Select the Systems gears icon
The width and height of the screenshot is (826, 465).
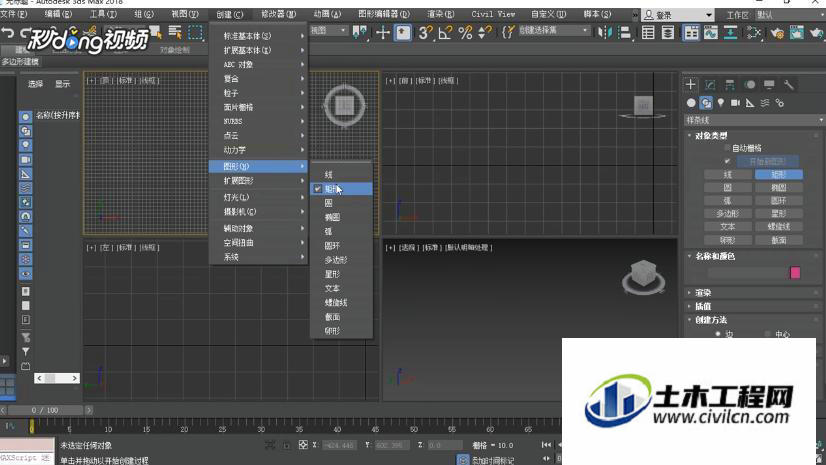click(780, 103)
